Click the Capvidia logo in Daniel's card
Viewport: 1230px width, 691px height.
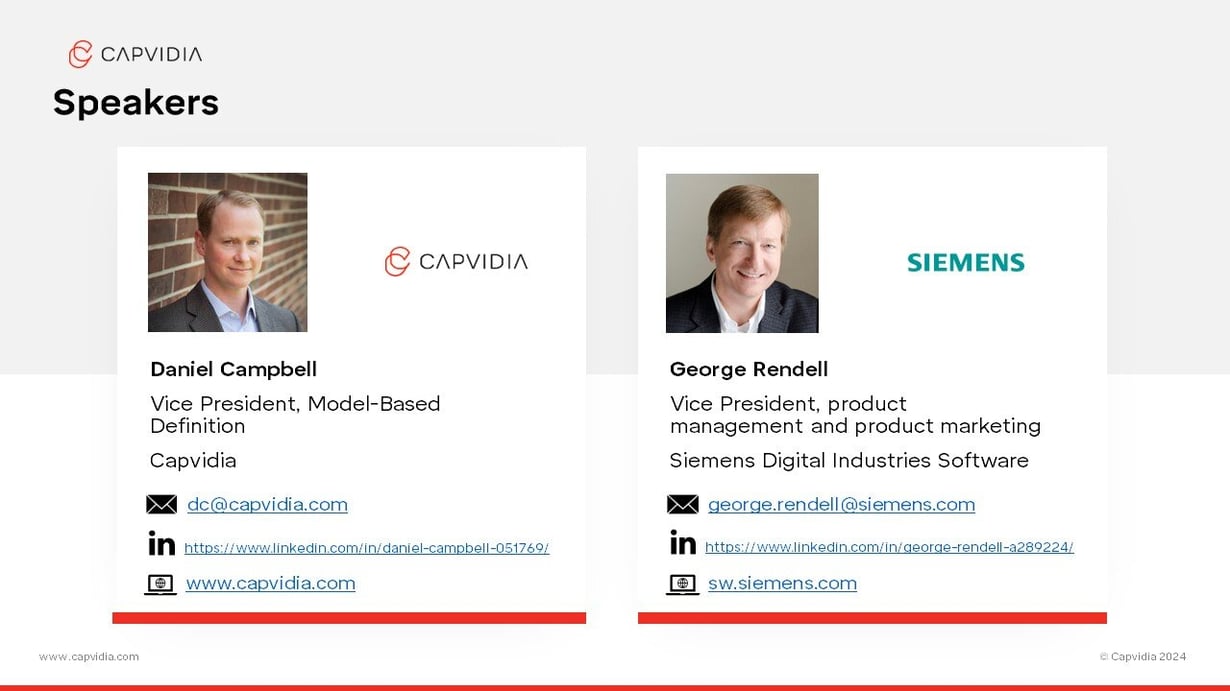(456, 262)
